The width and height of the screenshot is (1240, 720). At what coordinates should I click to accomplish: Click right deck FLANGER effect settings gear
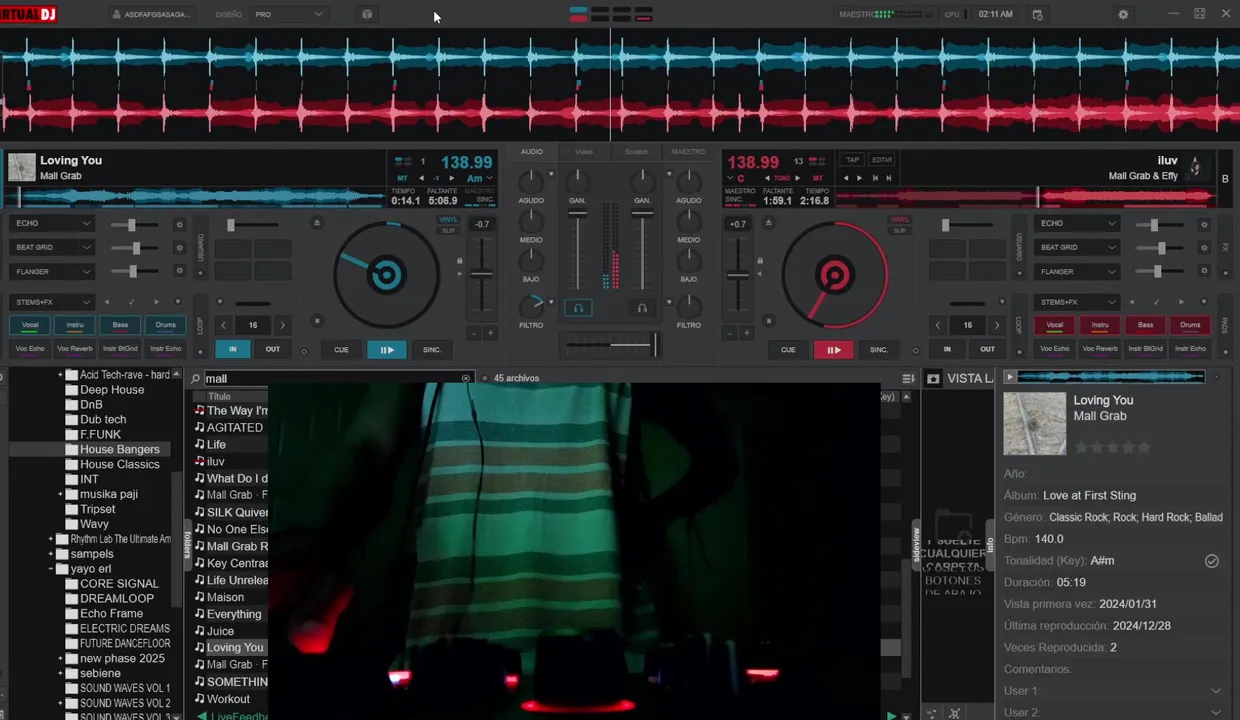point(1204,271)
